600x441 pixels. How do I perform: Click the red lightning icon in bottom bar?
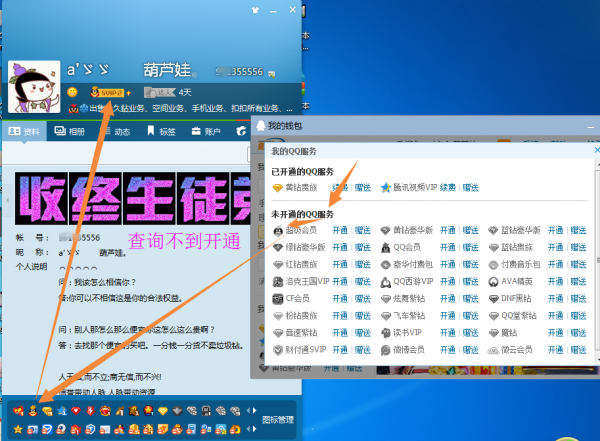coord(90,411)
